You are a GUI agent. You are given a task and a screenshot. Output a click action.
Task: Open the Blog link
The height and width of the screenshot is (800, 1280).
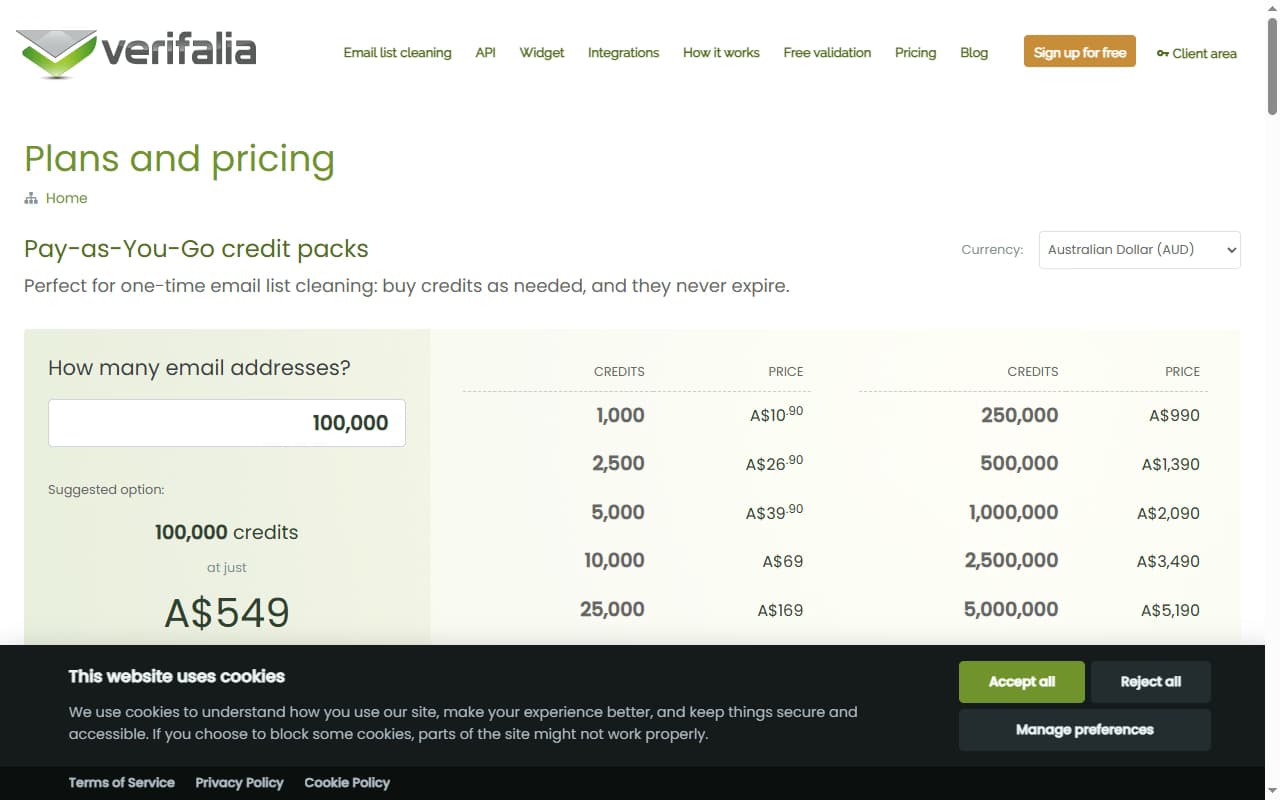pos(974,53)
